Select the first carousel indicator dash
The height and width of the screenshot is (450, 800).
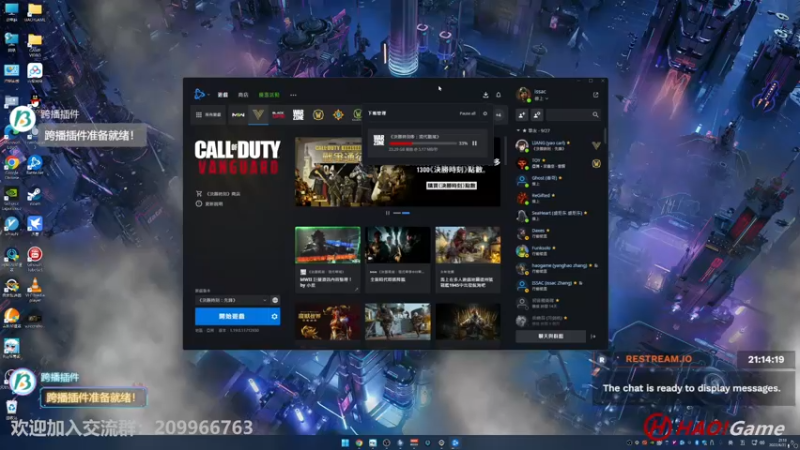tap(396, 213)
